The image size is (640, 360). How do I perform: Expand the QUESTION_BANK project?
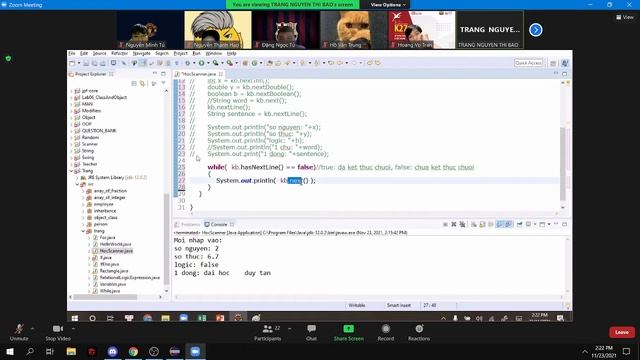click(x=71, y=131)
